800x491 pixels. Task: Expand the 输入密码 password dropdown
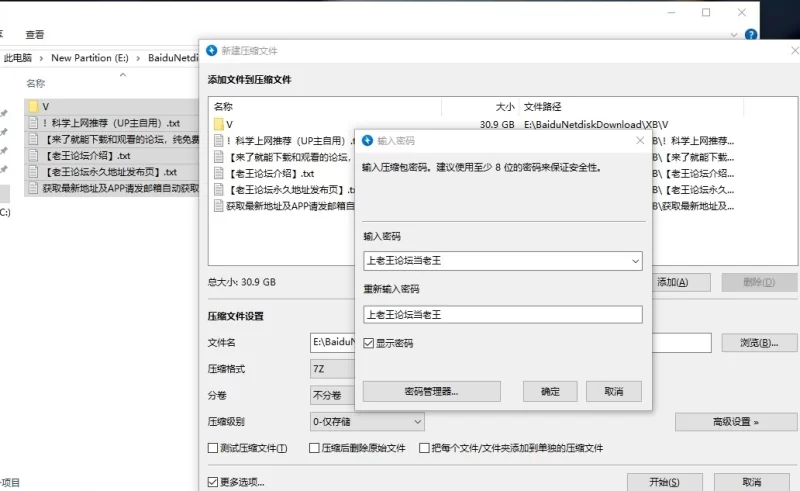634,261
